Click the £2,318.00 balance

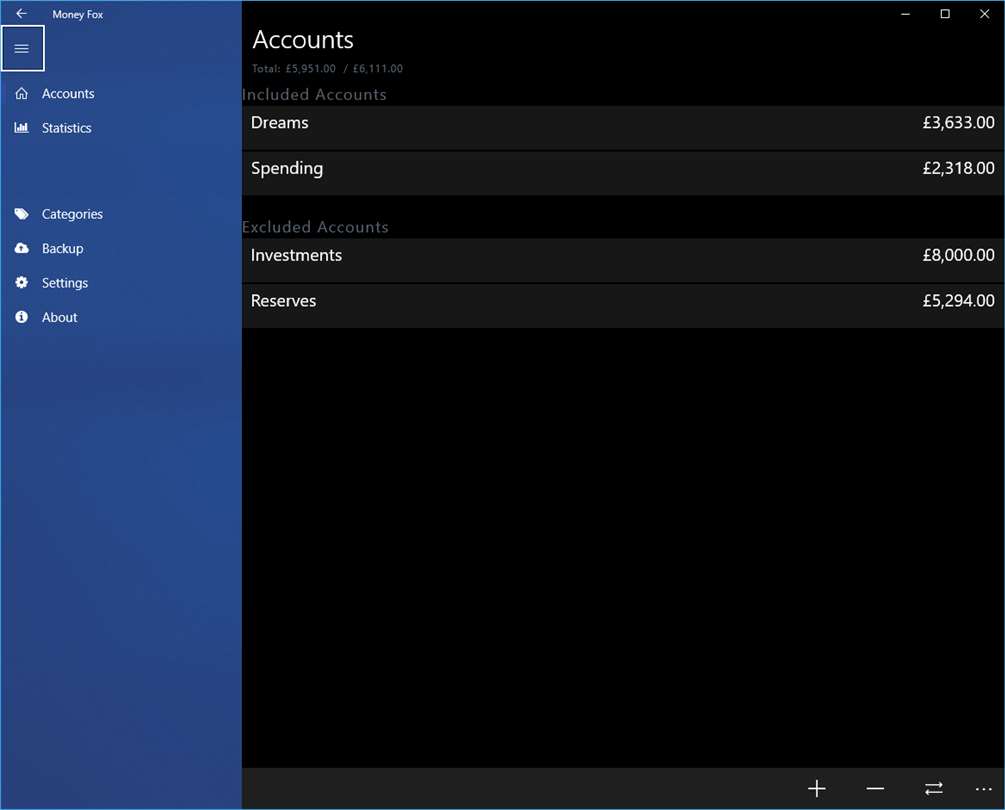958,168
